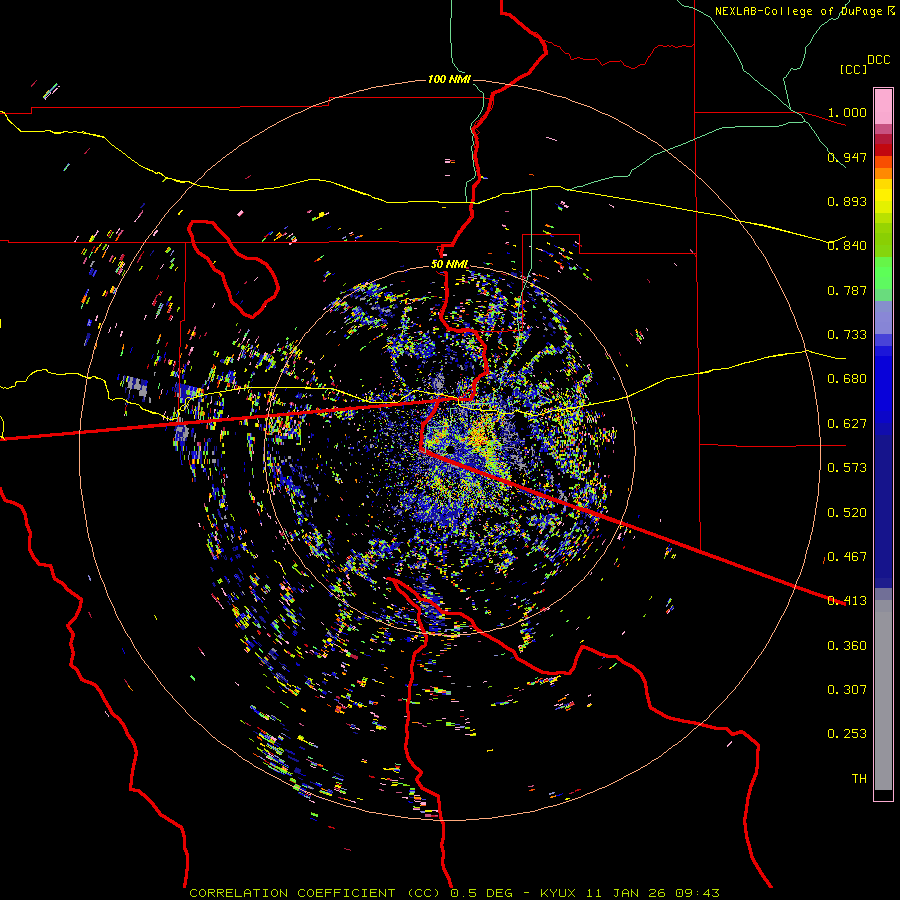Click the CORRELATION COEFFICIENT (CC) caption text

pyautogui.click(x=315, y=893)
